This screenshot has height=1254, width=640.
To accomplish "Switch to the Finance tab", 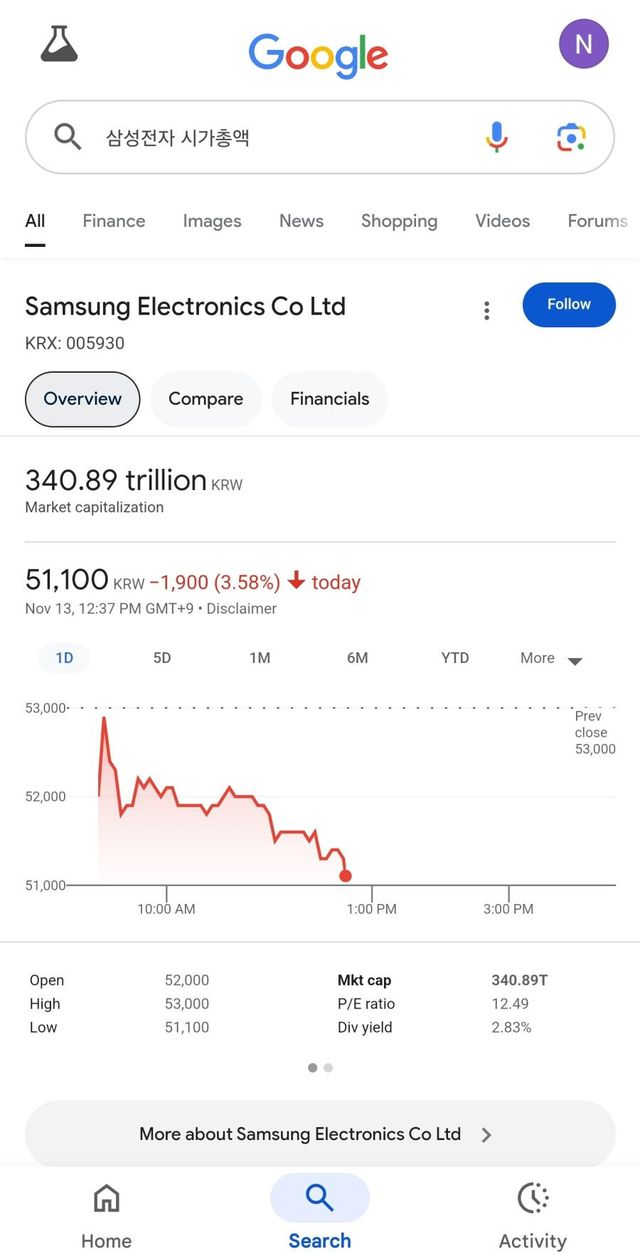I will [113, 221].
